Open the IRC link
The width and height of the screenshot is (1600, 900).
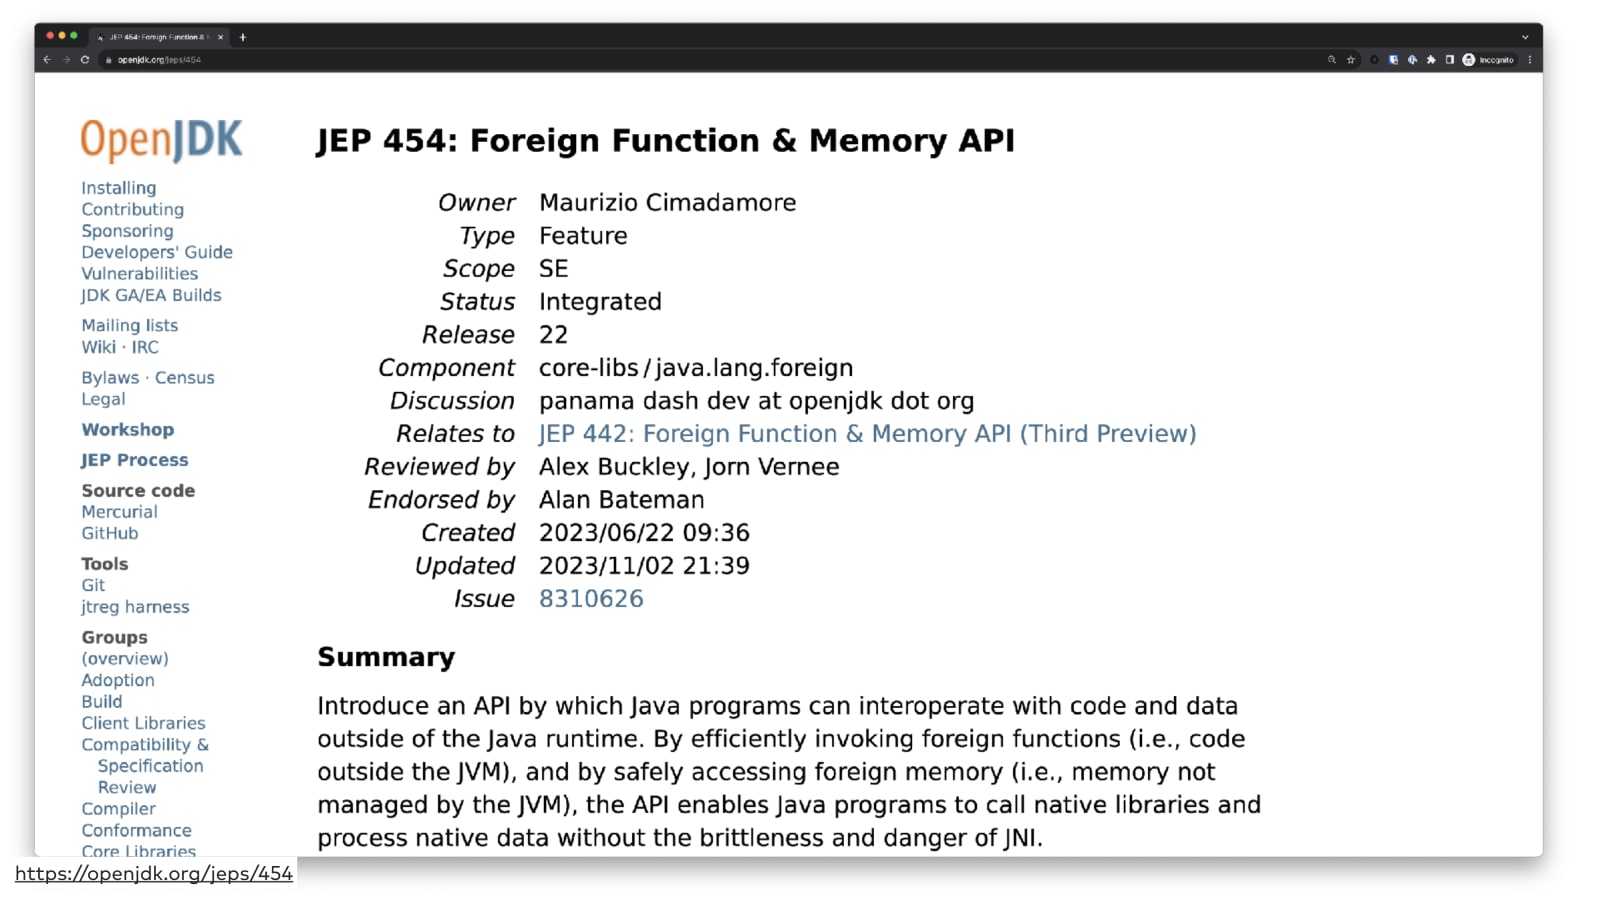[x=145, y=347]
